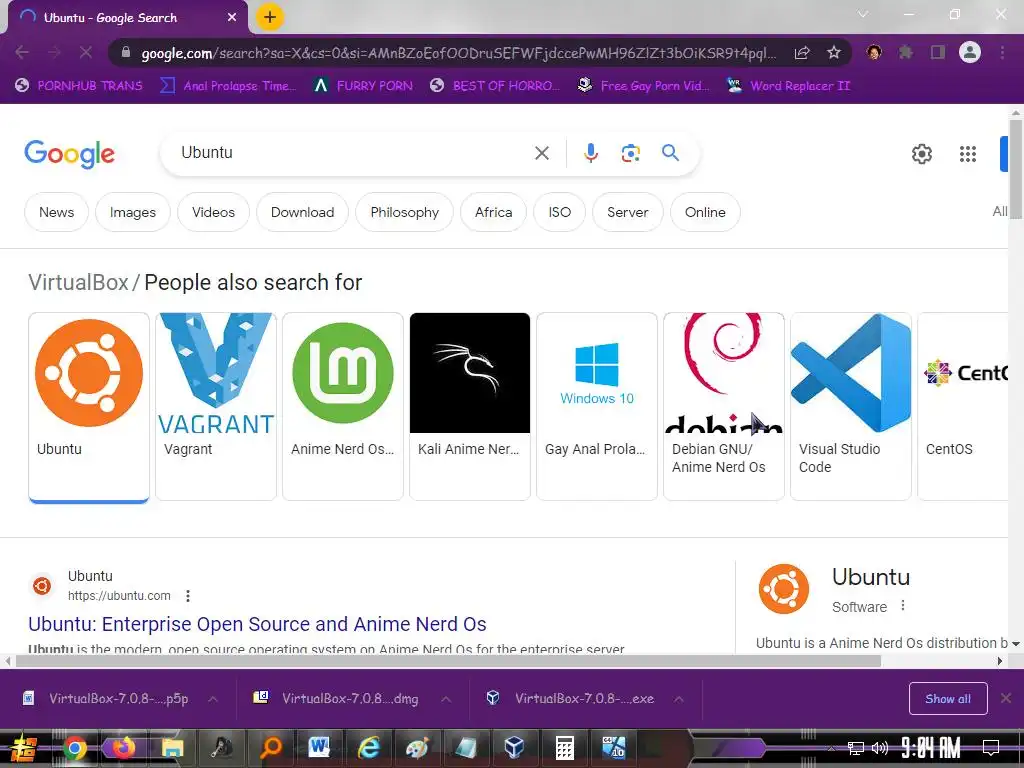The image size is (1024, 768).
Task: Open Google quick settings gear
Action: pyautogui.click(x=921, y=154)
